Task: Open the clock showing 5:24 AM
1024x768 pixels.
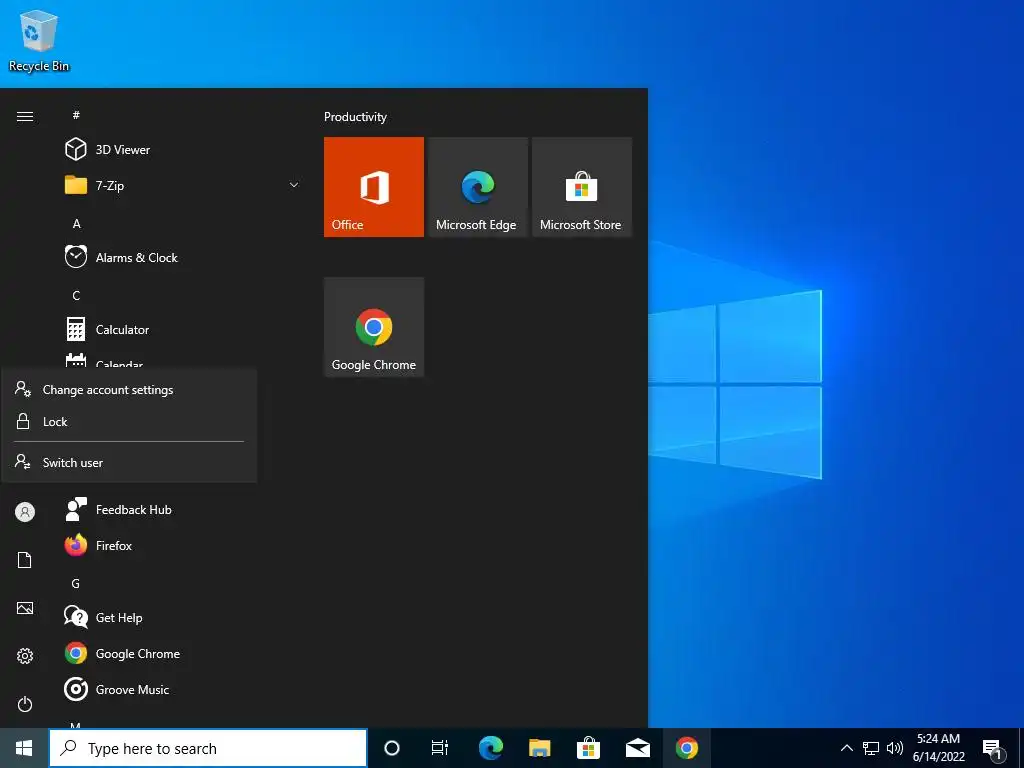Action: (x=938, y=748)
